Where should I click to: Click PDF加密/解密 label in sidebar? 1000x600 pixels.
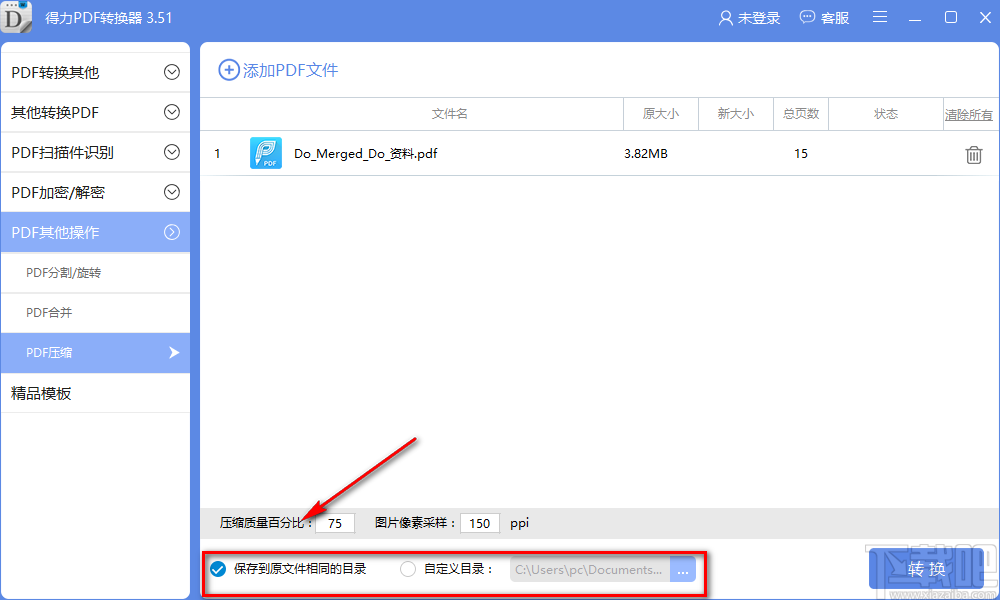[58, 193]
